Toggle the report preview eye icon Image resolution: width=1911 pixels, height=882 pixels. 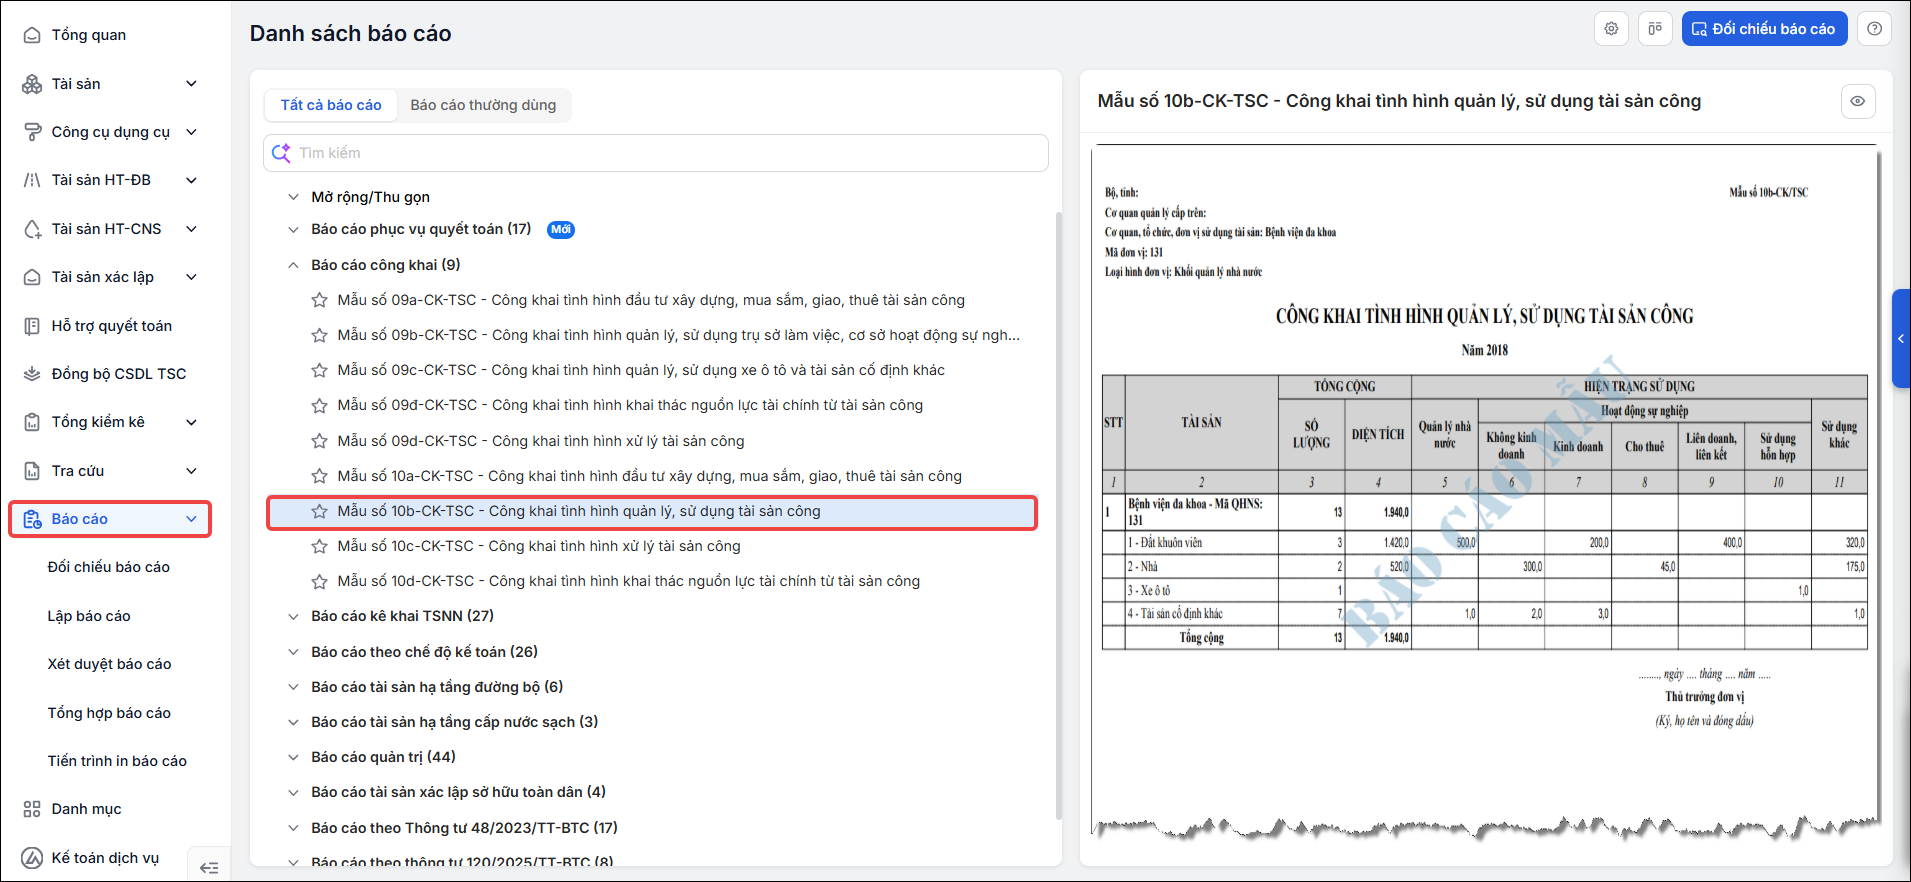(1858, 101)
